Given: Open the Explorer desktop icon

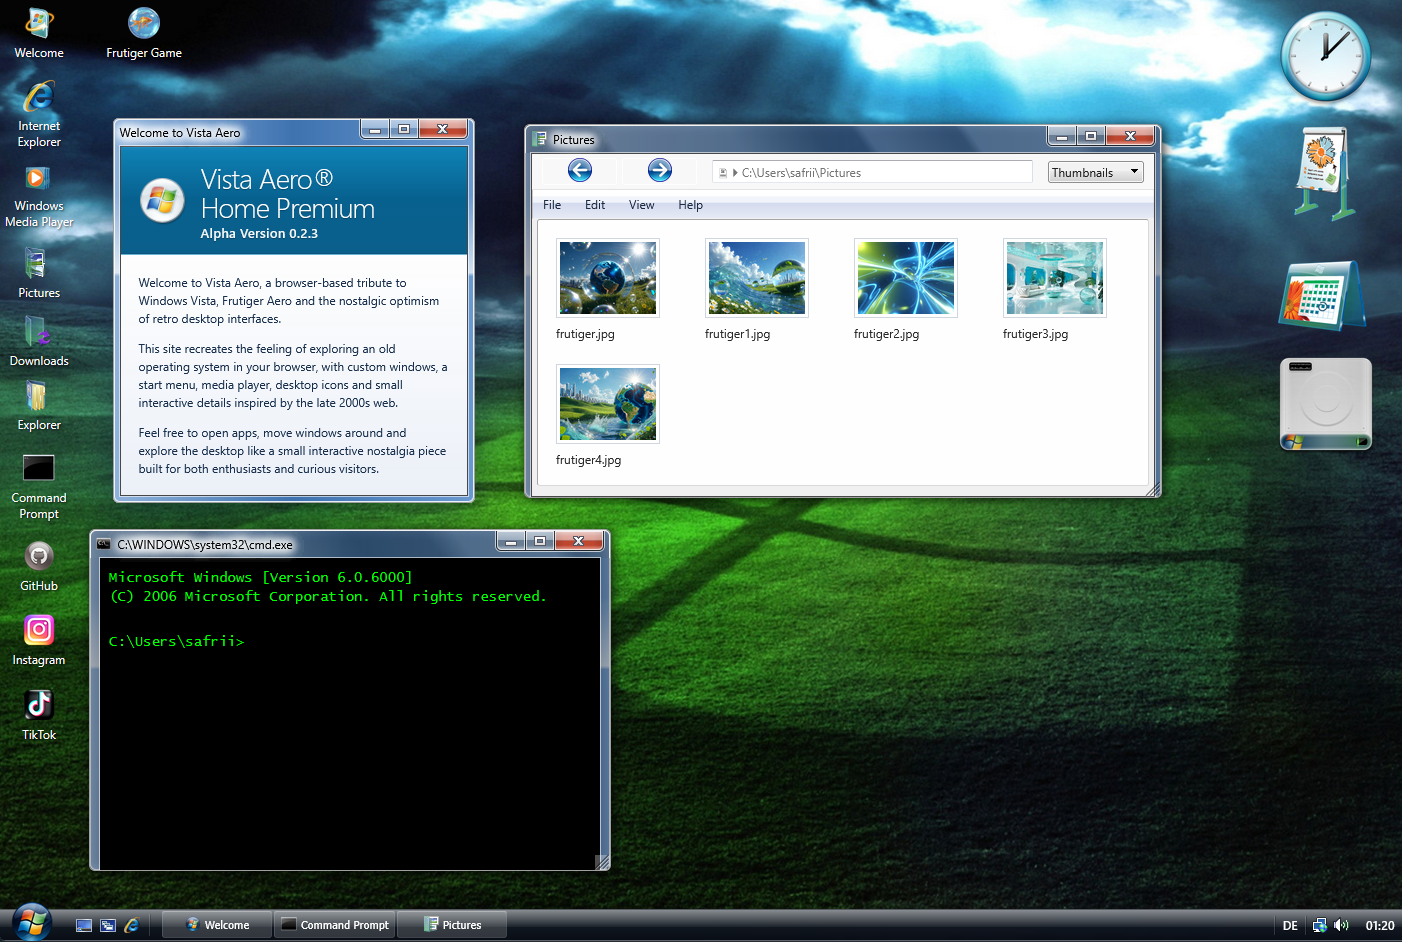Looking at the screenshot, I should click(x=39, y=406).
